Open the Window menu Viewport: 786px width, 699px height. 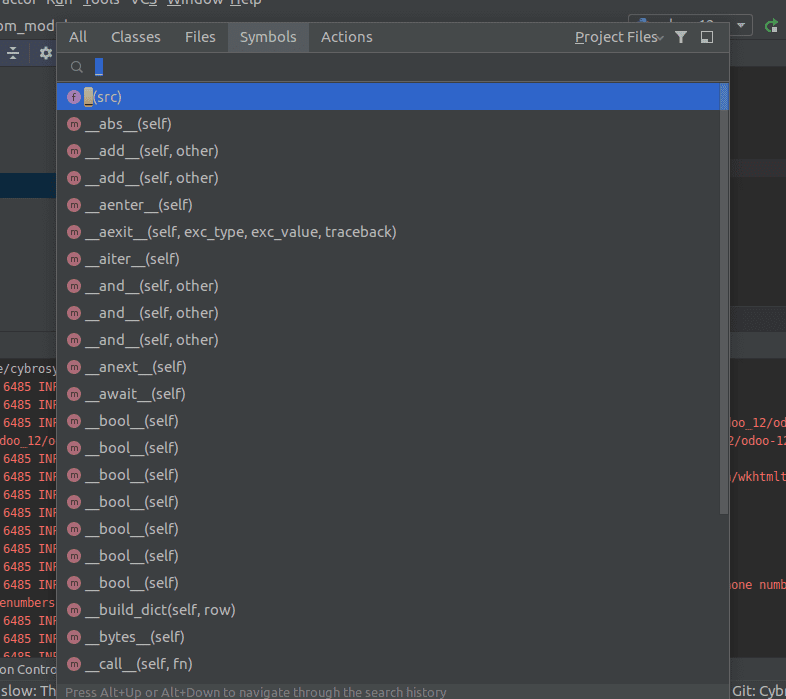[196, 3]
